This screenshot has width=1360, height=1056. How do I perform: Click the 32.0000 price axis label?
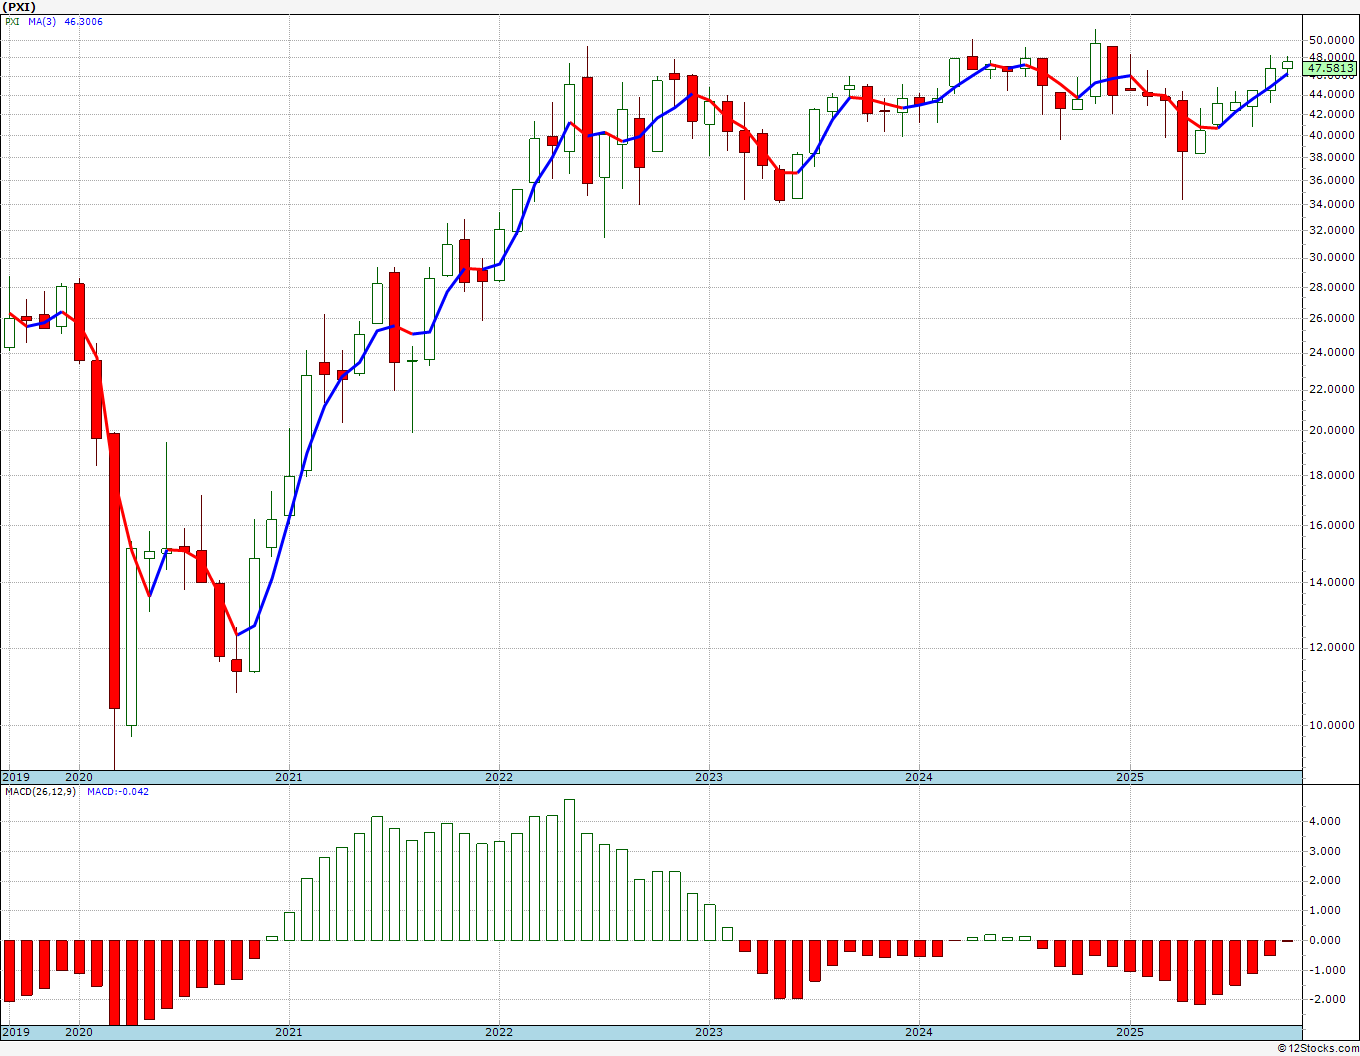coord(1331,230)
